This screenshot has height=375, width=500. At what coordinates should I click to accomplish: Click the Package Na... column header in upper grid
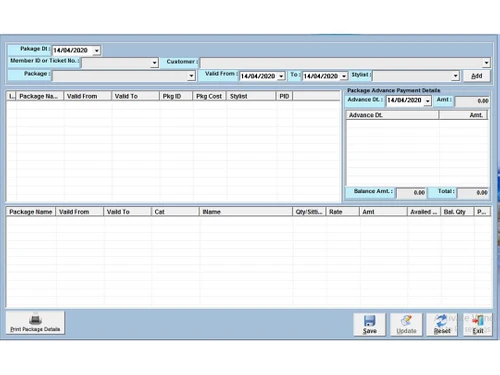tap(40, 96)
